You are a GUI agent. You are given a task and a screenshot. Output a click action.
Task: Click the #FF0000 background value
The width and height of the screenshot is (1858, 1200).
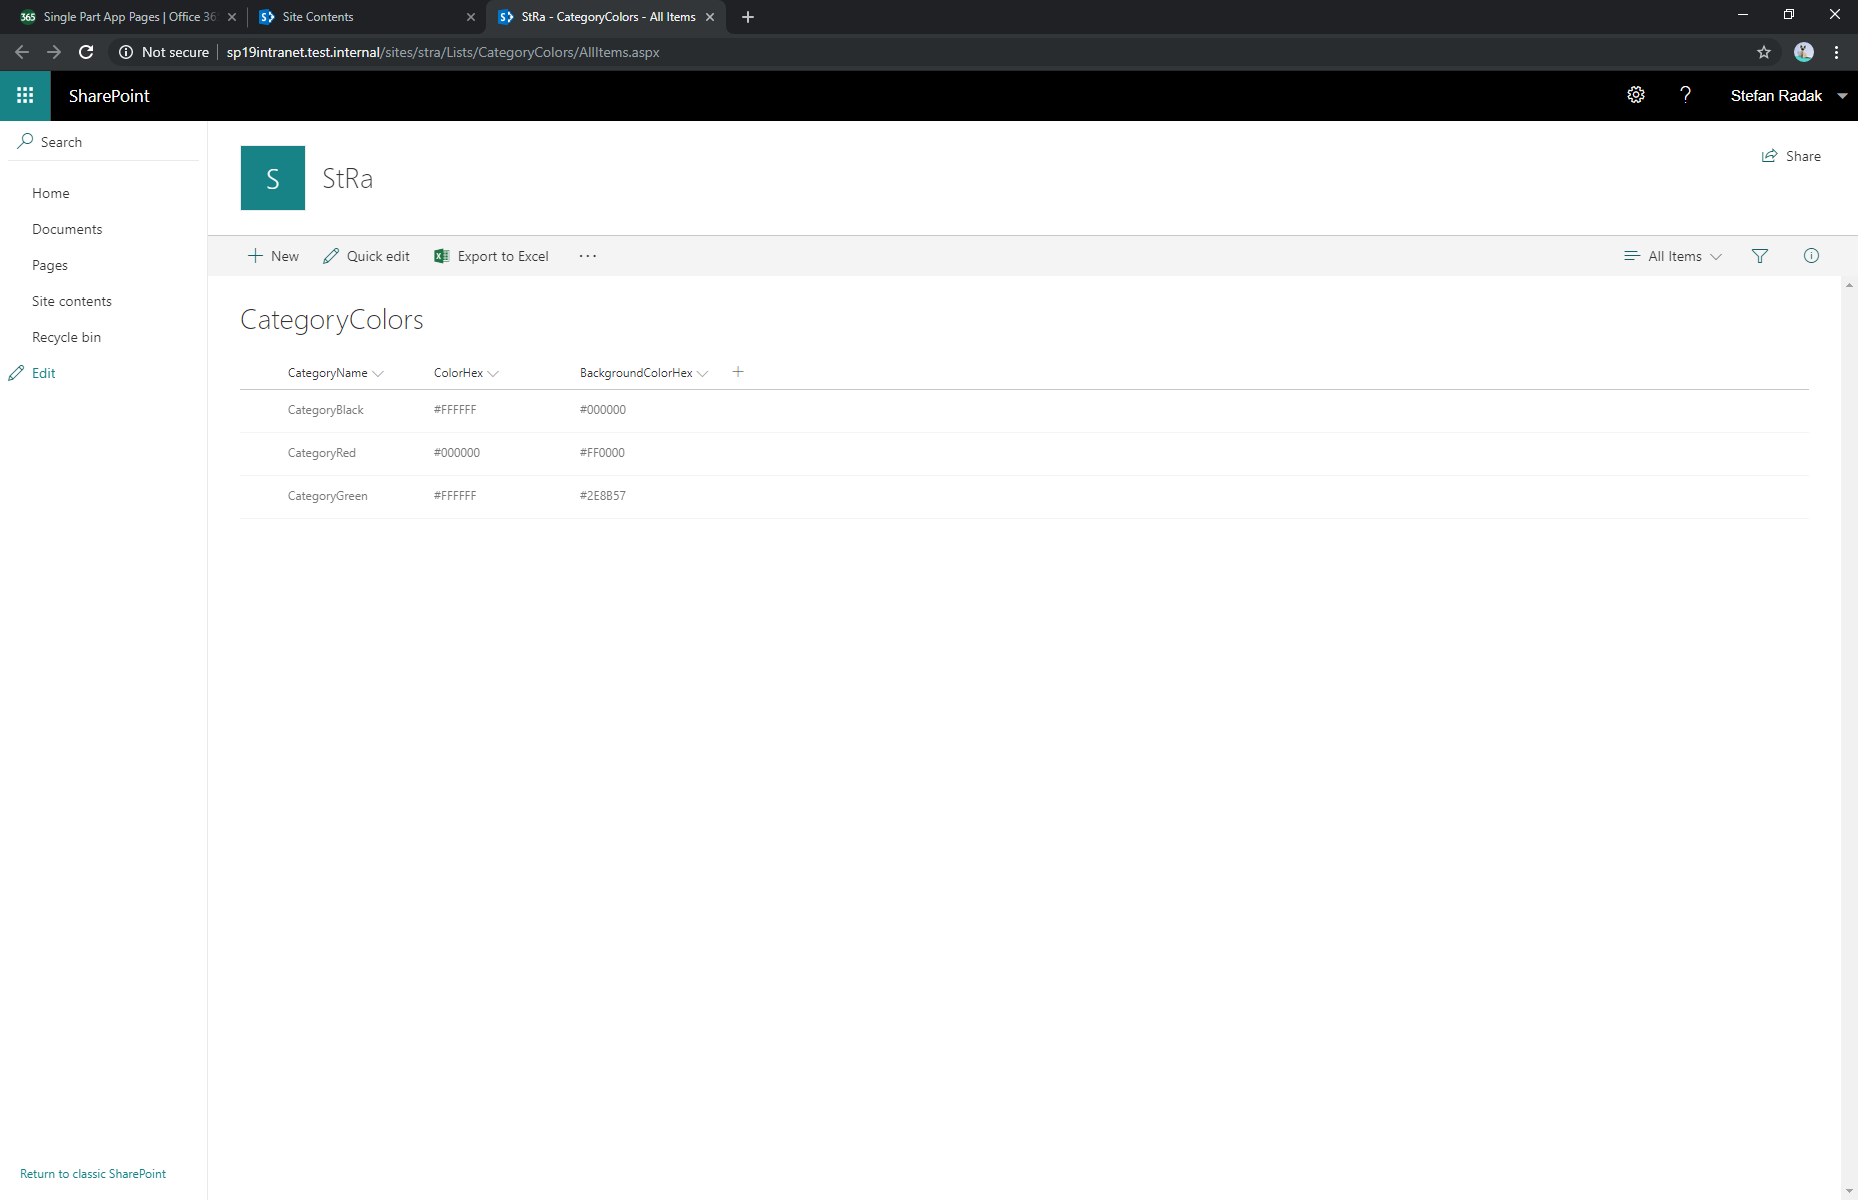pos(602,453)
